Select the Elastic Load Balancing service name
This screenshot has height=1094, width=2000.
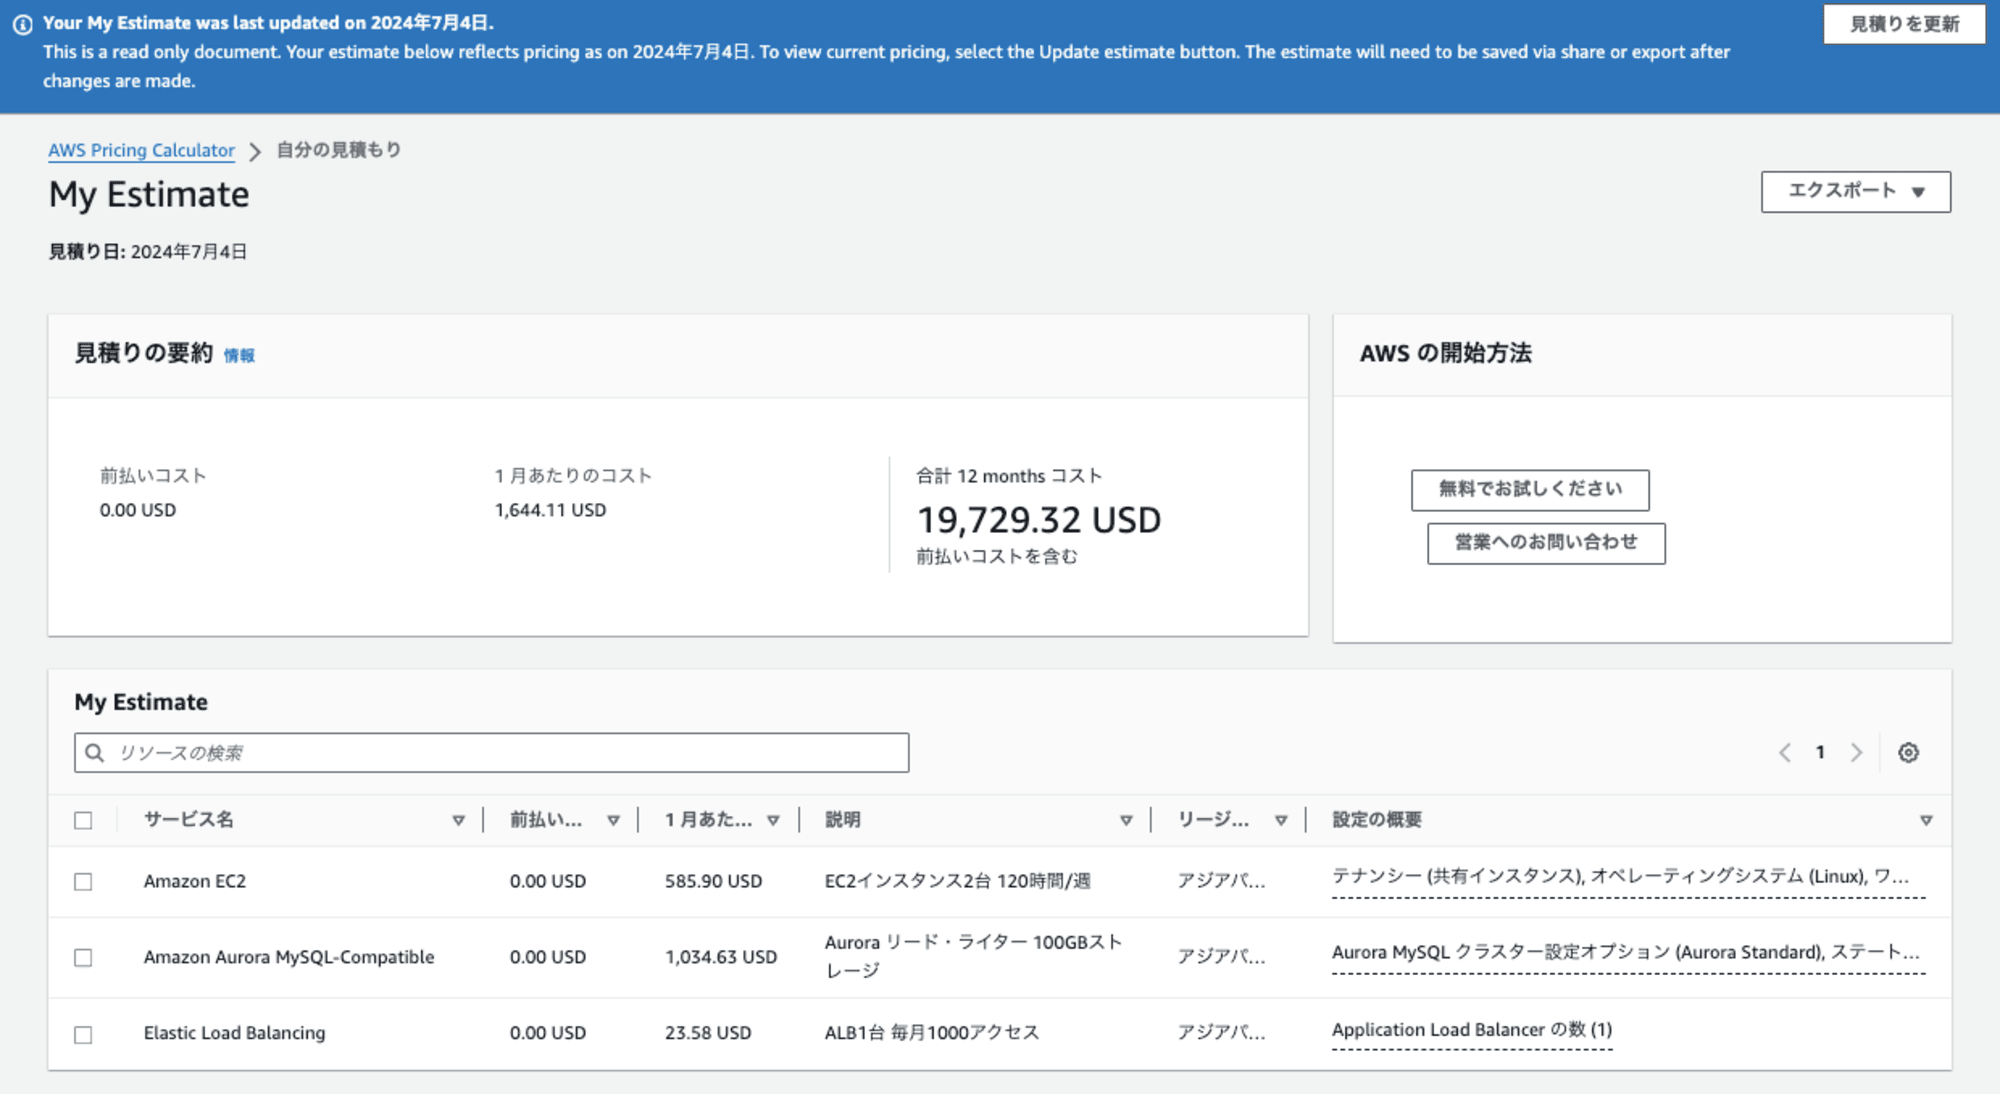(x=235, y=1033)
